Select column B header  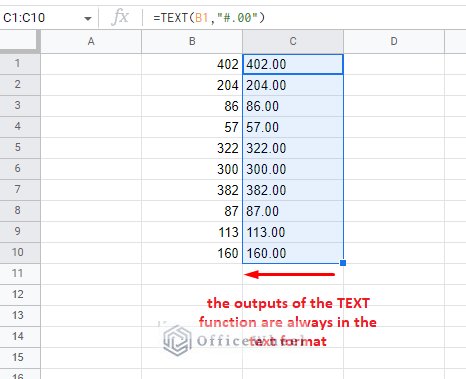(192, 41)
